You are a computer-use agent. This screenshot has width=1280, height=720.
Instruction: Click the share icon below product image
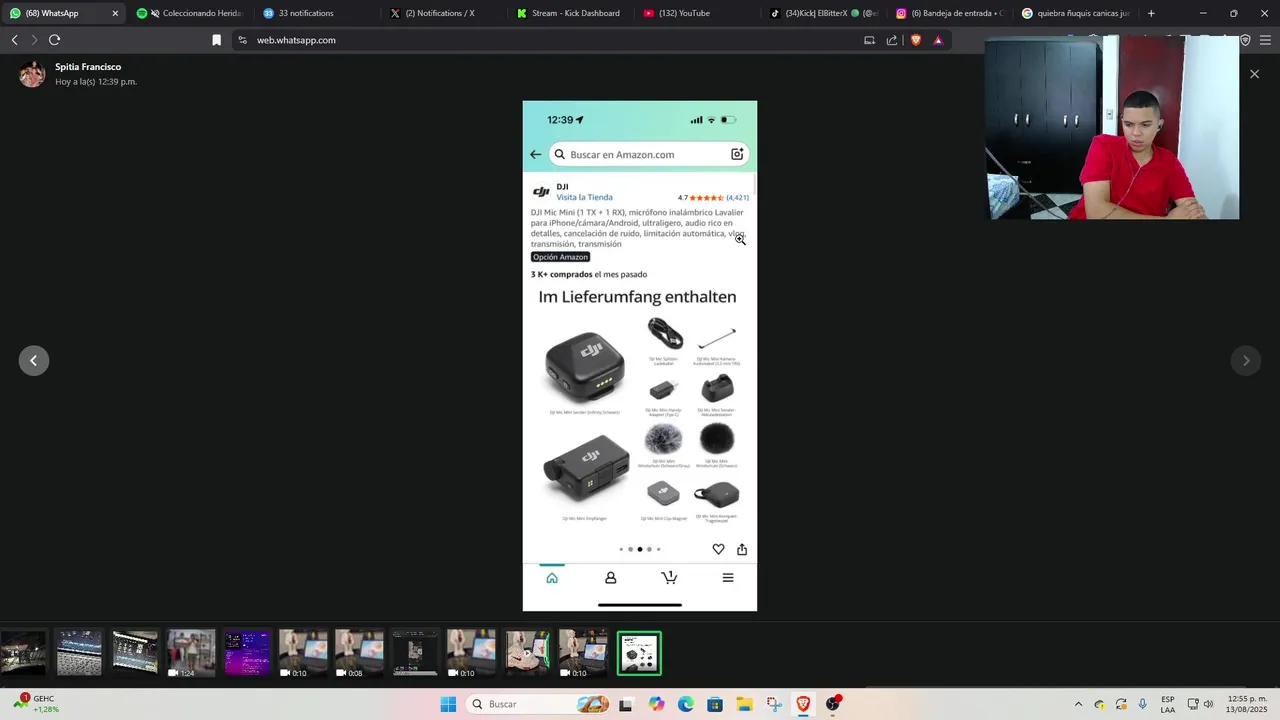coord(742,549)
